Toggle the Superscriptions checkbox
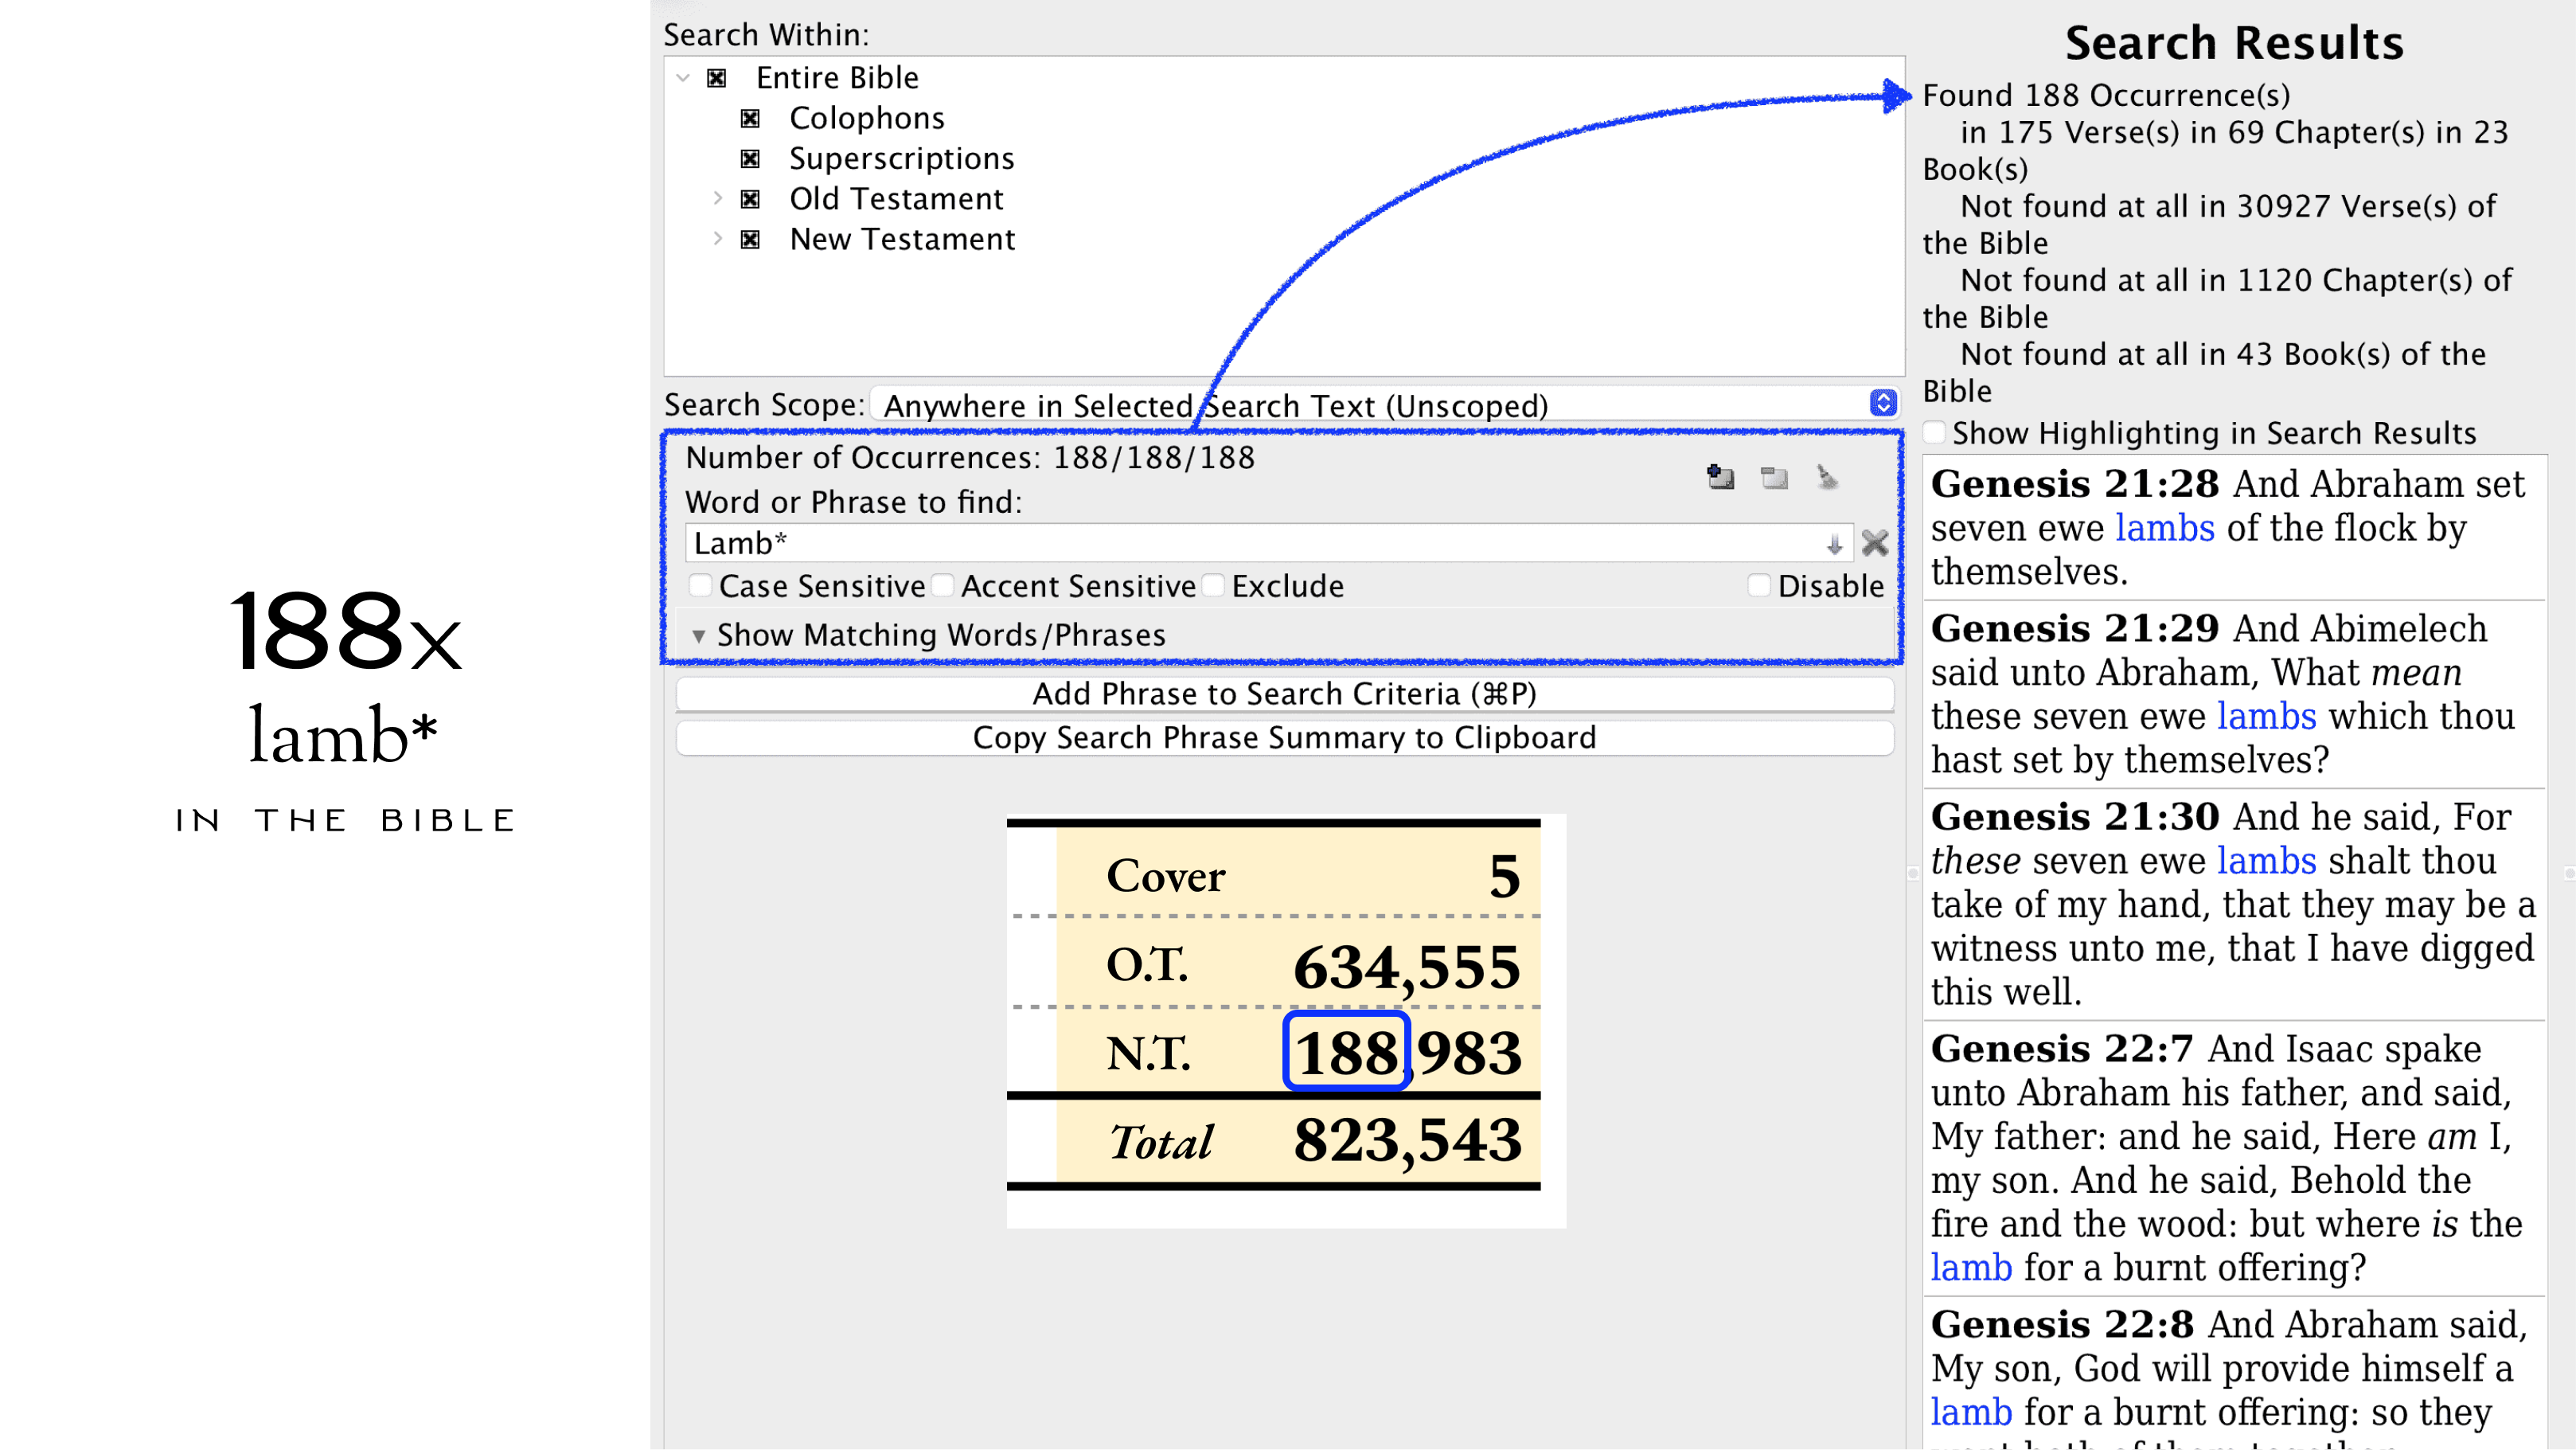2576x1450 pixels. pos(750,159)
